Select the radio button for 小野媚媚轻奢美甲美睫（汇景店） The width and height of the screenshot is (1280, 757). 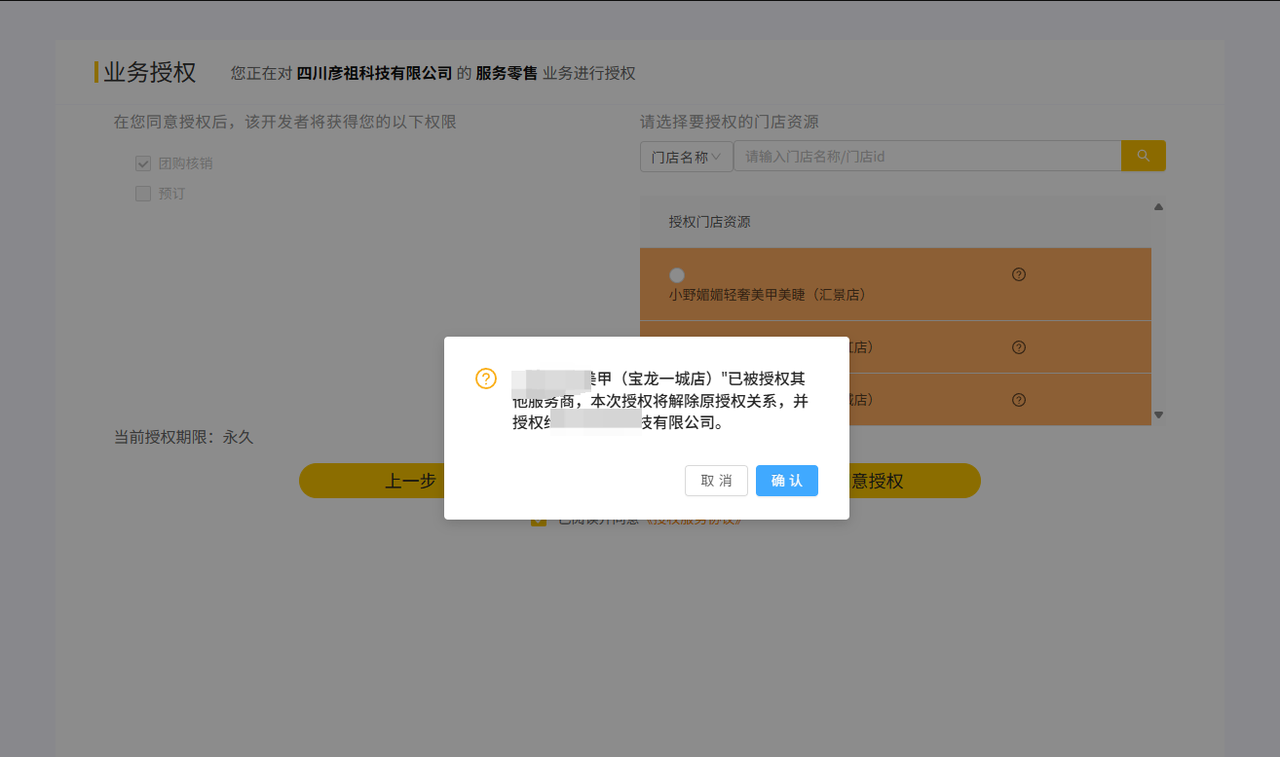(677, 275)
